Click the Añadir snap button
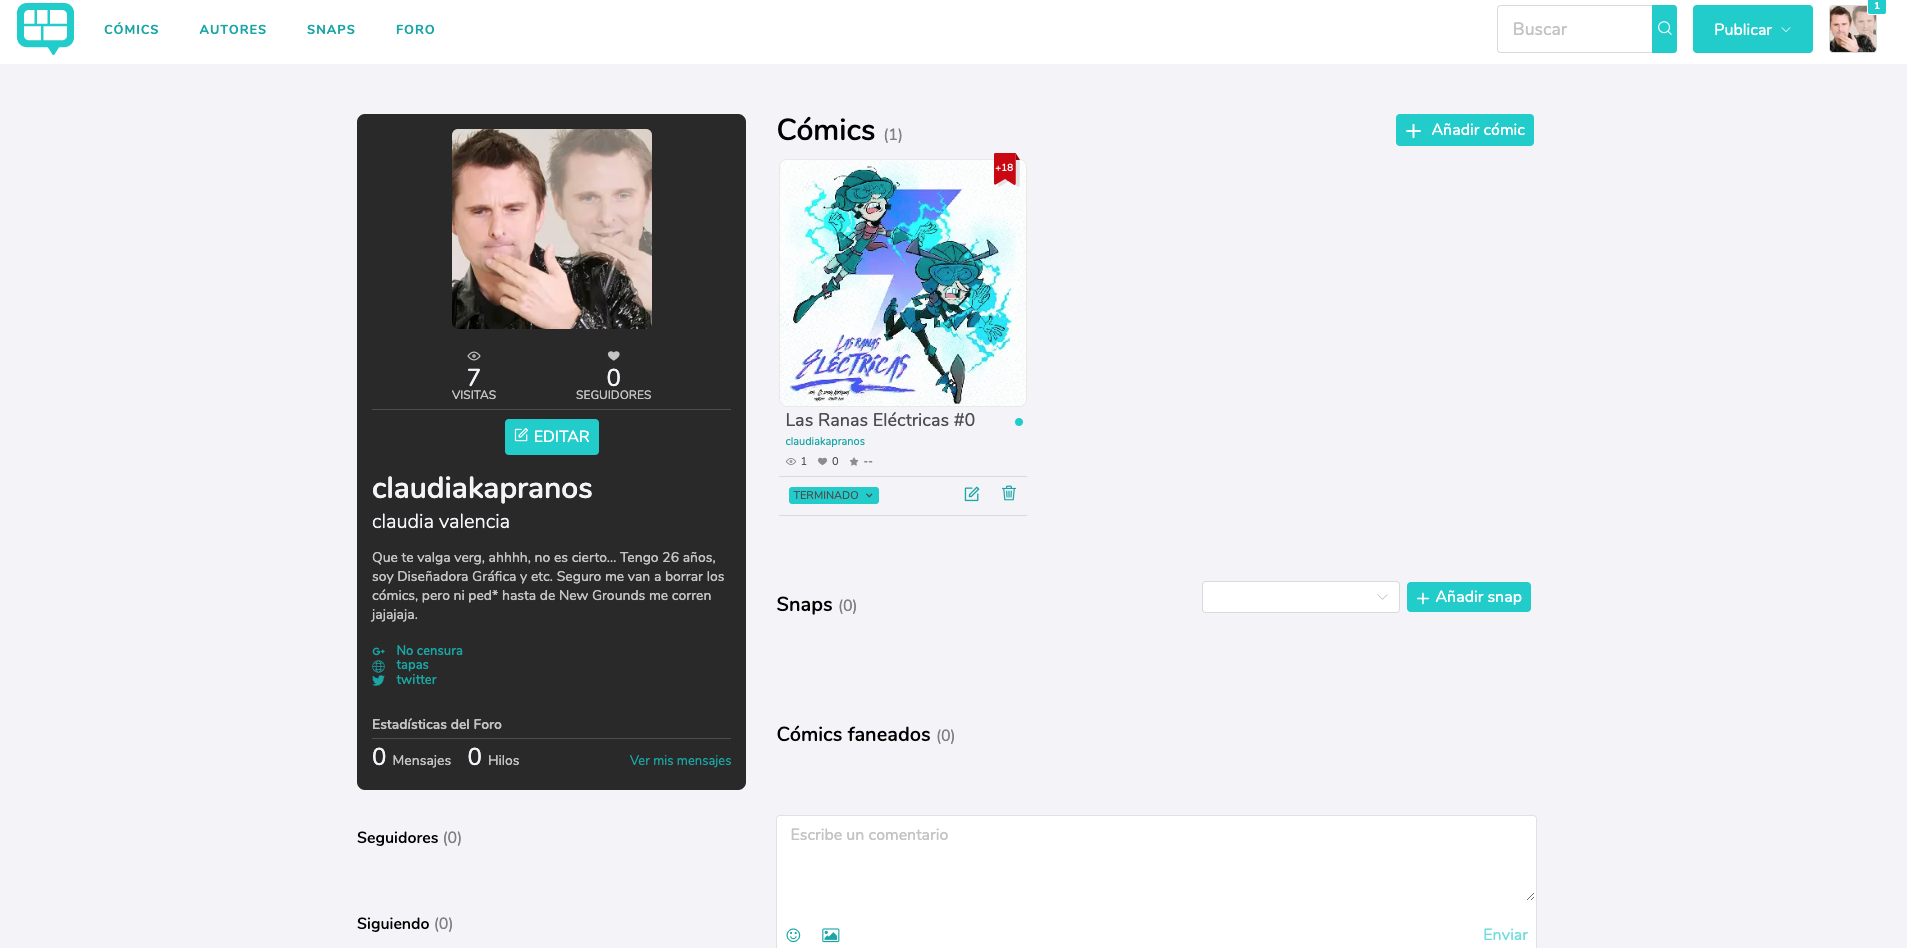The width and height of the screenshot is (1907, 948). 1469,597
